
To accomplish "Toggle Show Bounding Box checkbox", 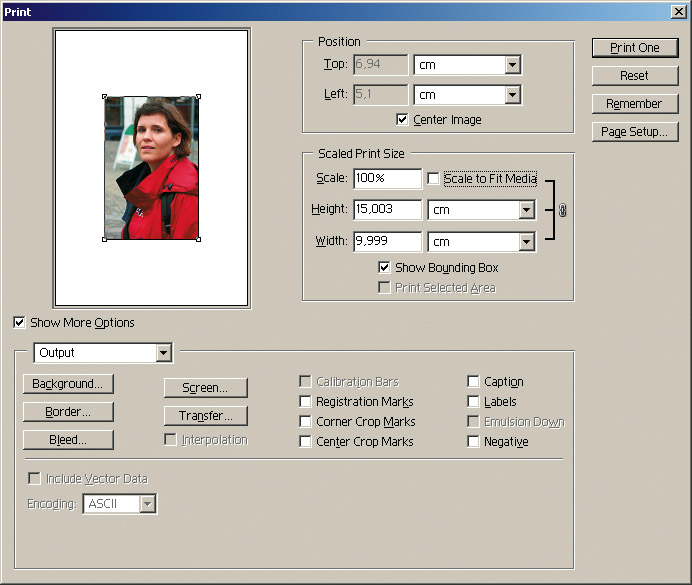I will click(384, 267).
